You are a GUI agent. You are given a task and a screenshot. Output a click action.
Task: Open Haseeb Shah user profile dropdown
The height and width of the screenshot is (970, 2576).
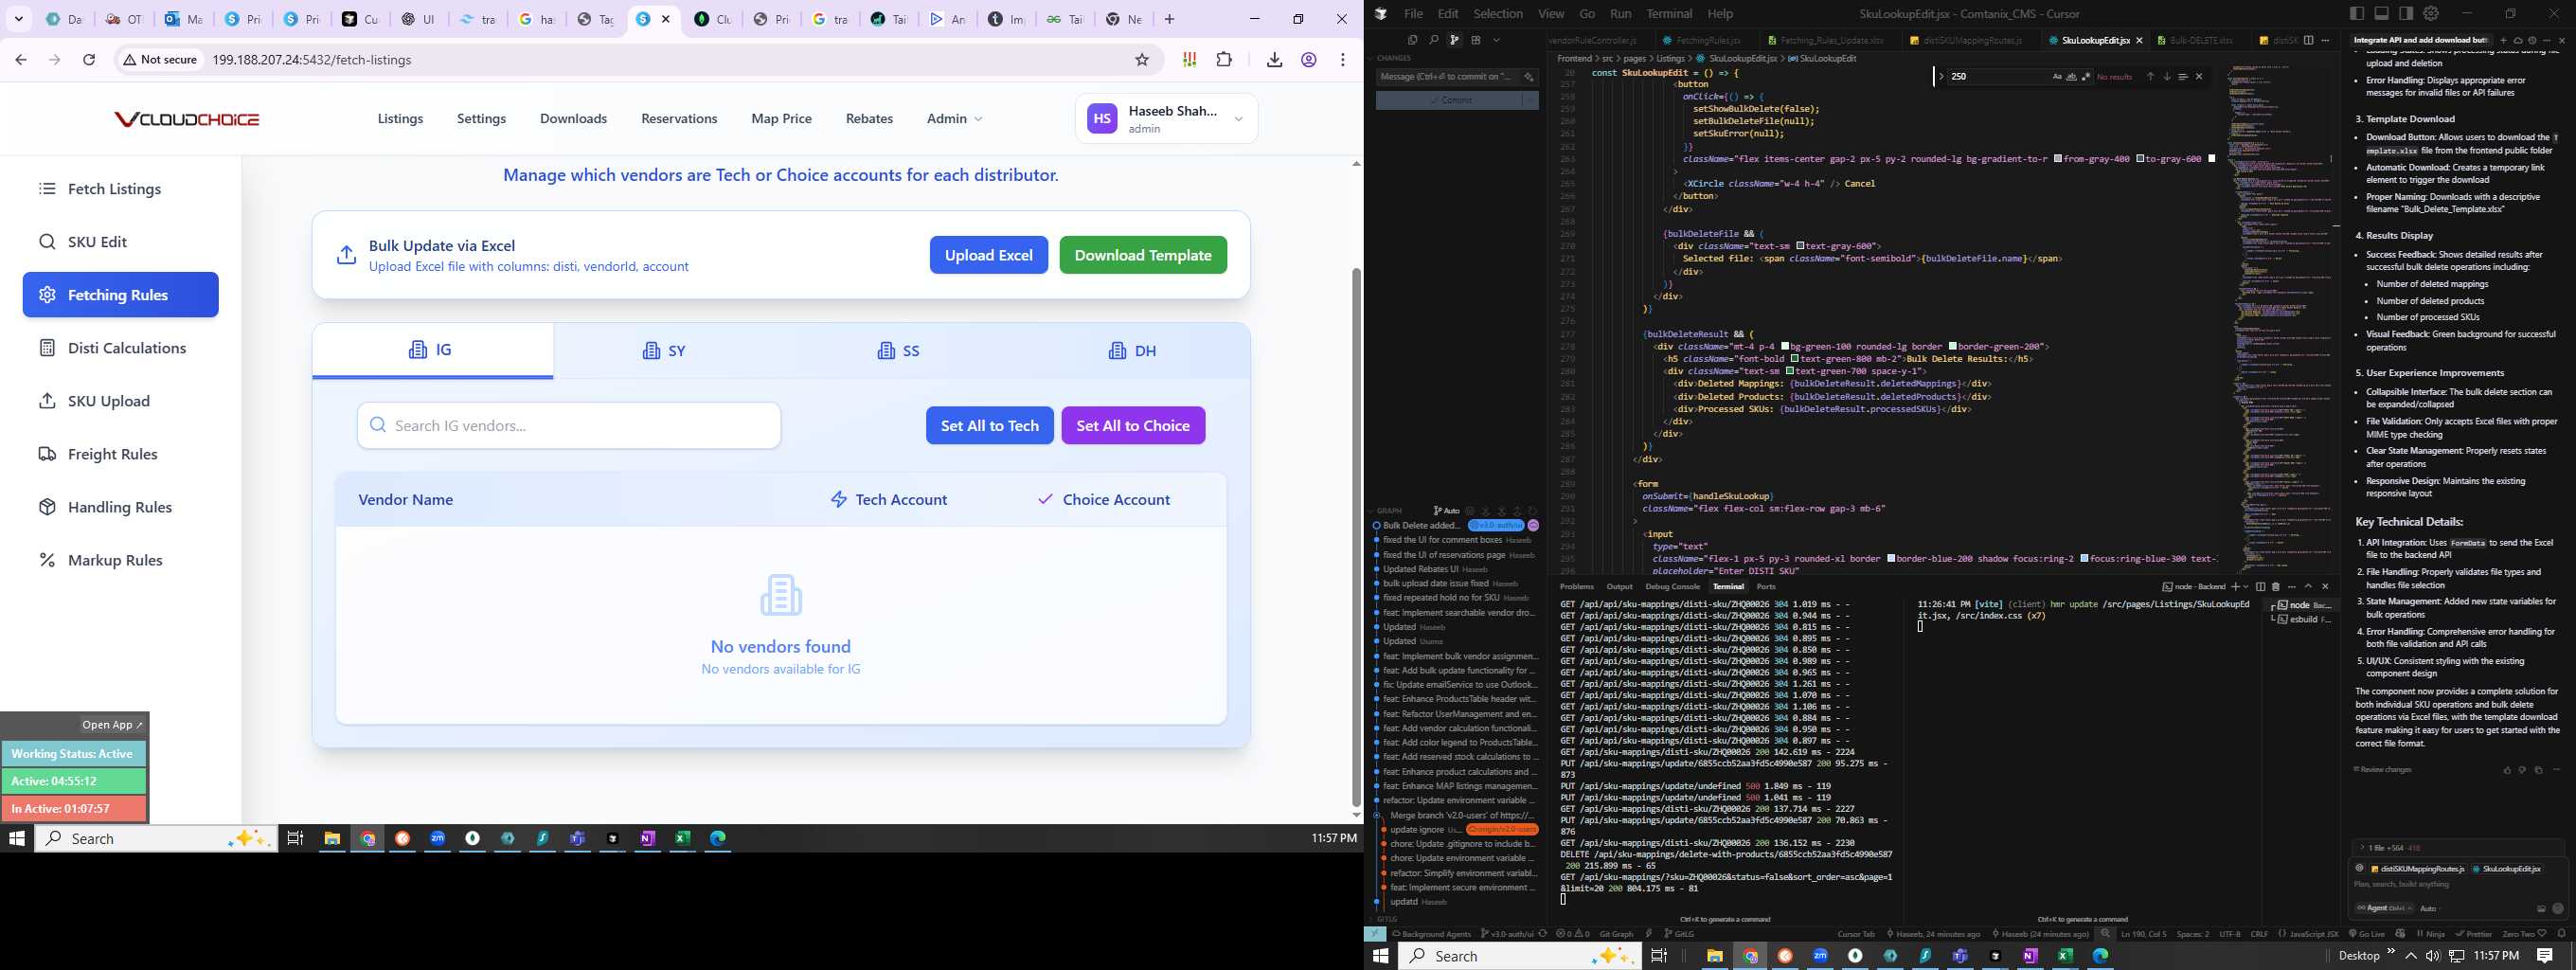click(x=1167, y=119)
